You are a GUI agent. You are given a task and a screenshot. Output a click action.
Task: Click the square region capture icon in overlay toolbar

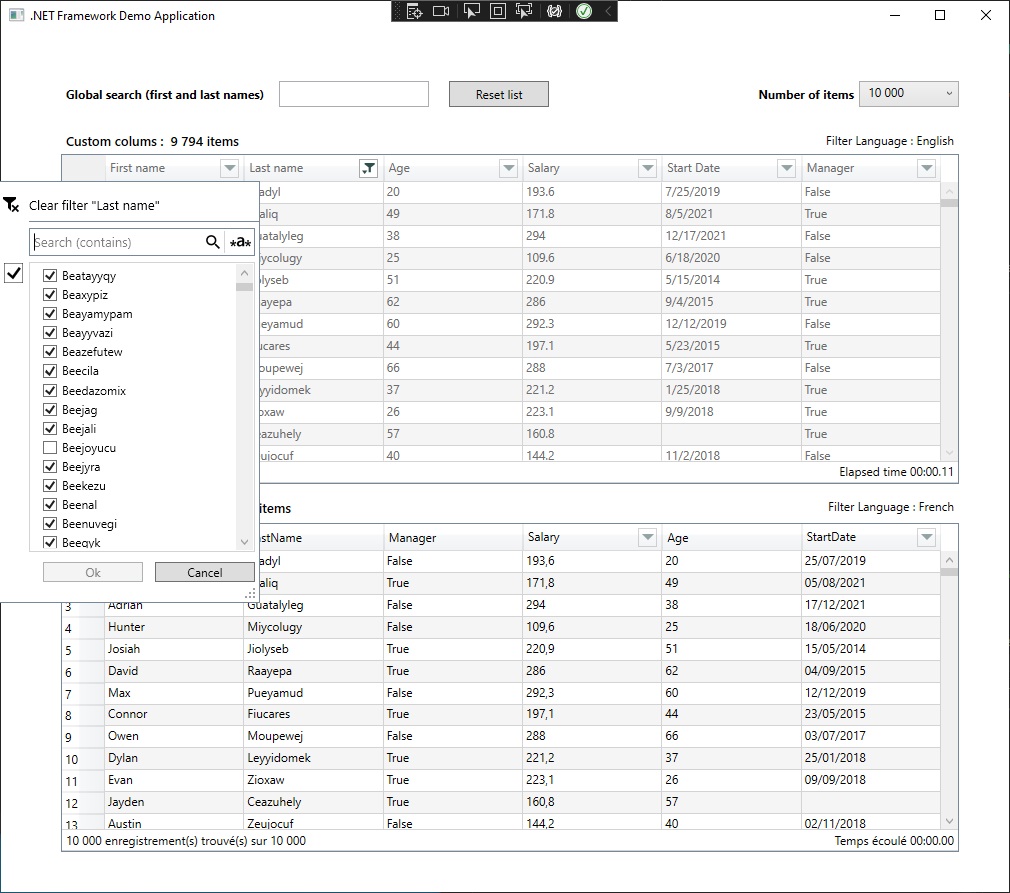pyautogui.click(x=497, y=11)
